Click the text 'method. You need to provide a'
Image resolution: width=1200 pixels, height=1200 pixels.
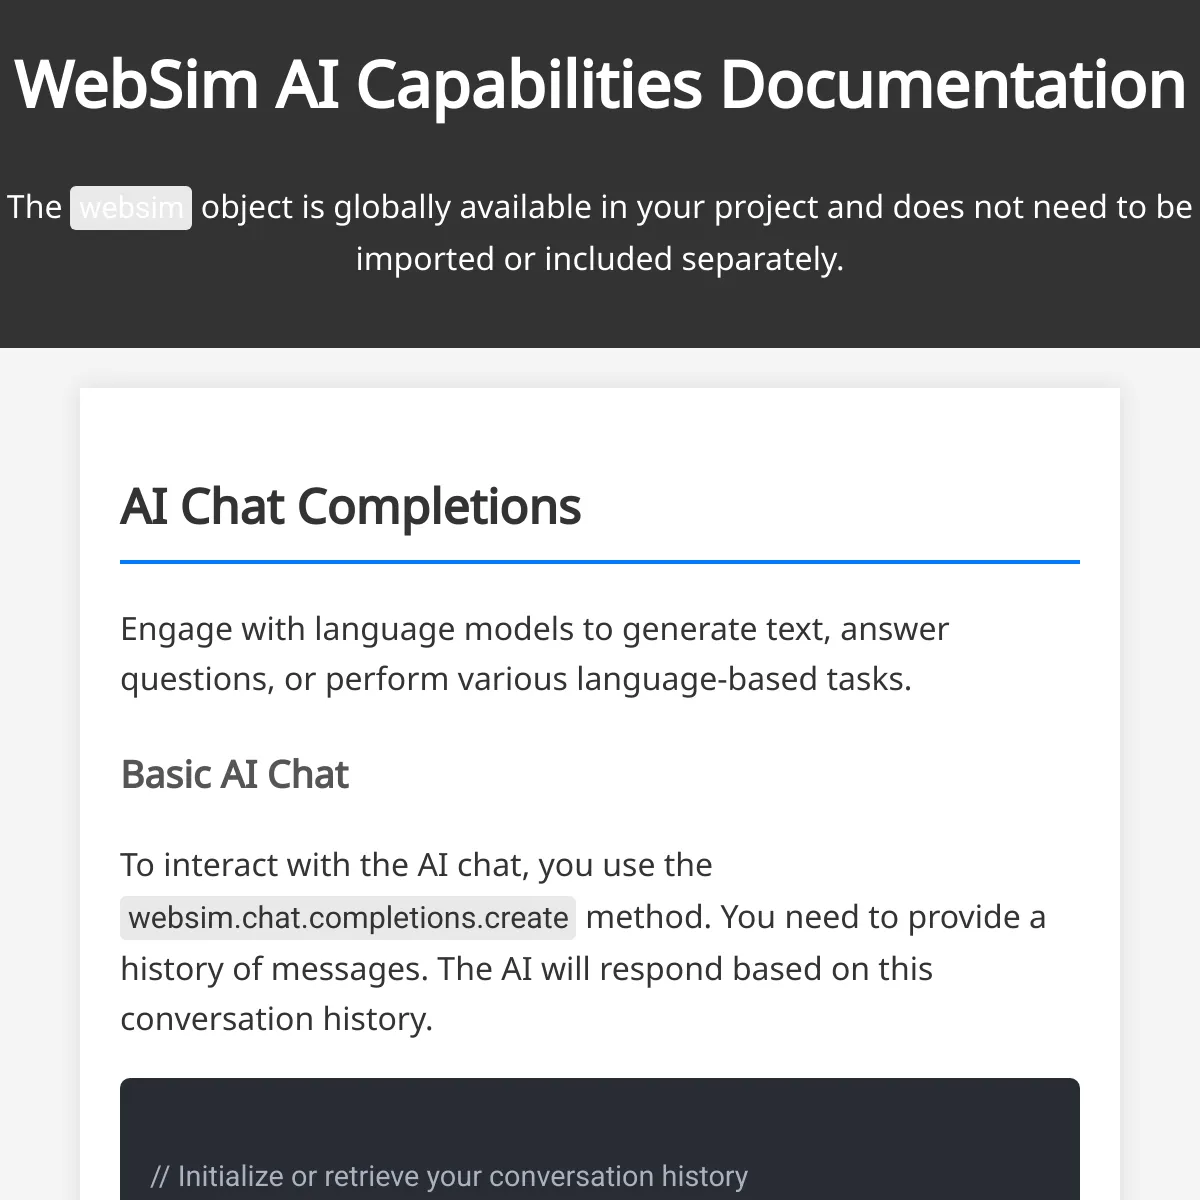click(x=816, y=917)
